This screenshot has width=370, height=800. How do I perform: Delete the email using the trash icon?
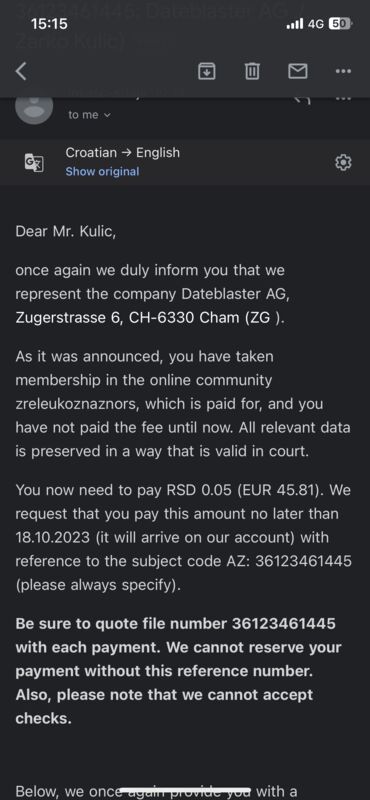pyautogui.click(x=252, y=71)
